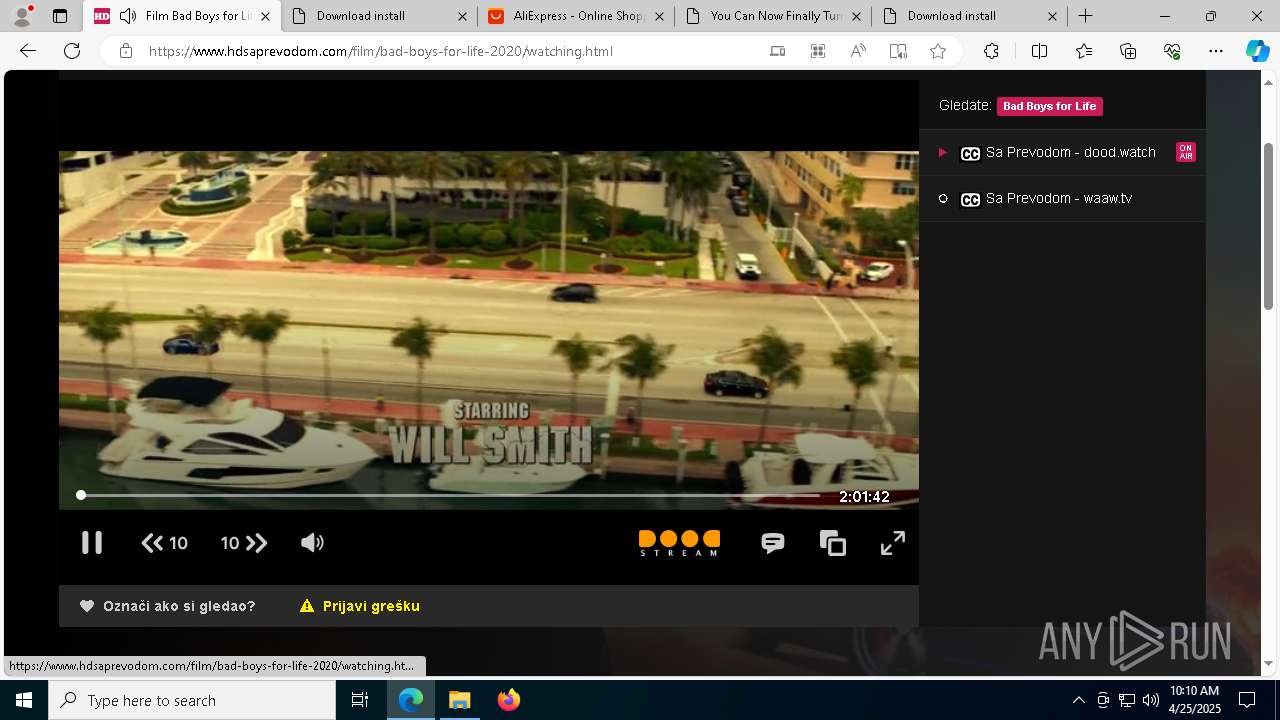Viewport: 1280px width, 720px height.
Task: Enter fullscreen video mode
Action: point(893,543)
